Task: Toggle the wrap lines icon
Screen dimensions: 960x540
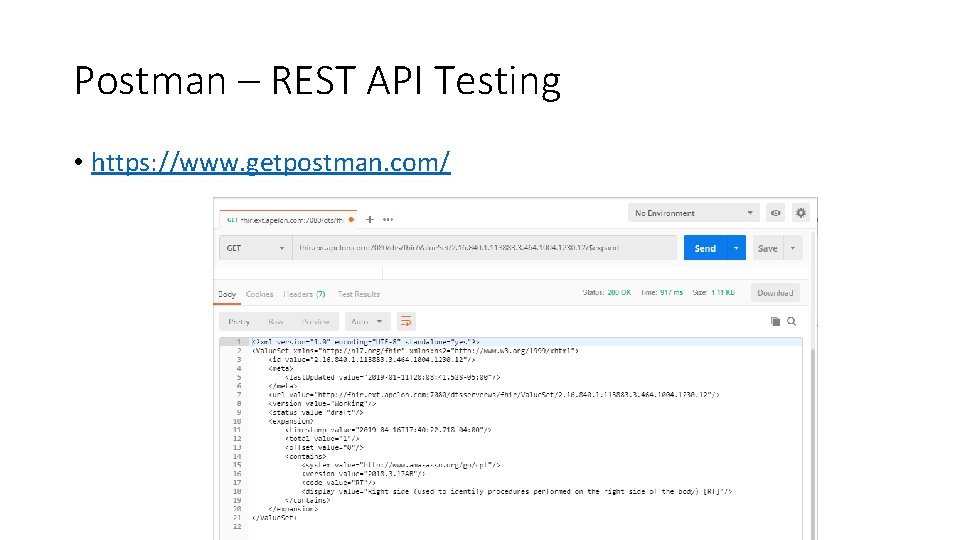Action: (406, 321)
